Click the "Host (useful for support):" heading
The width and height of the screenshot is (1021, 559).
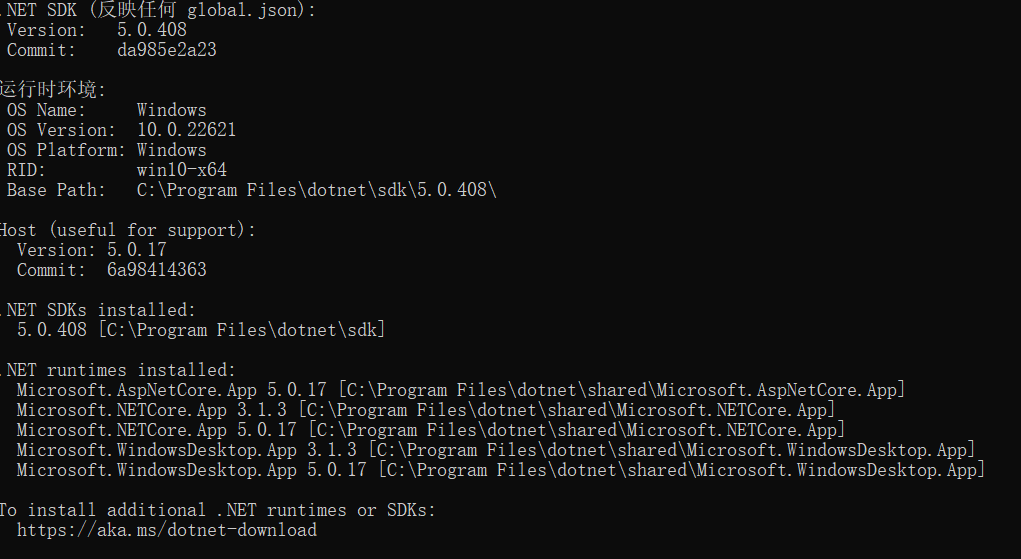[127, 230]
